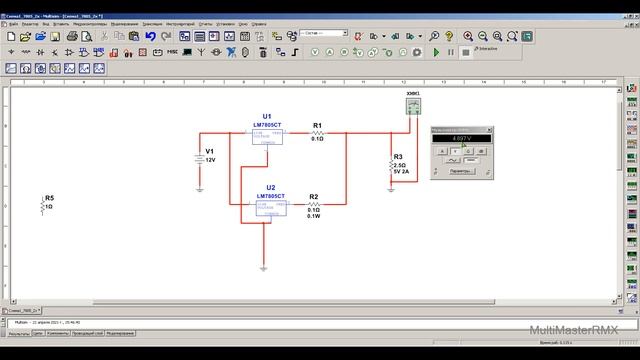Open a file with yellow folder icon
The height and width of the screenshot is (360, 640).
point(25,37)
